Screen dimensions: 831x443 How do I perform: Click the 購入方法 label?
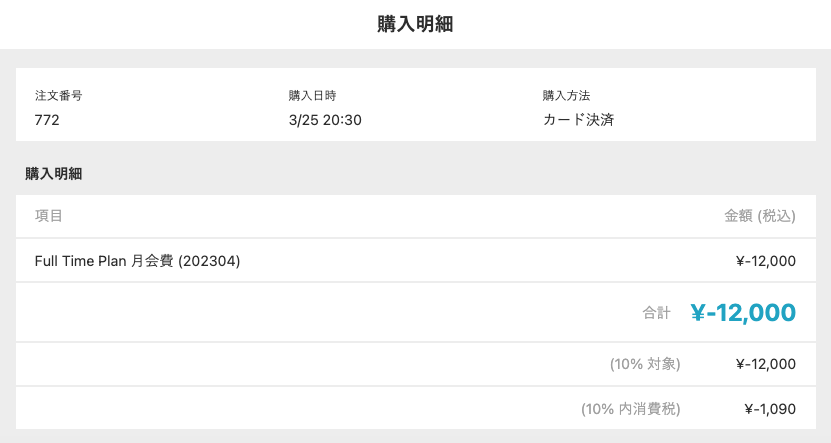coord(566,96)
